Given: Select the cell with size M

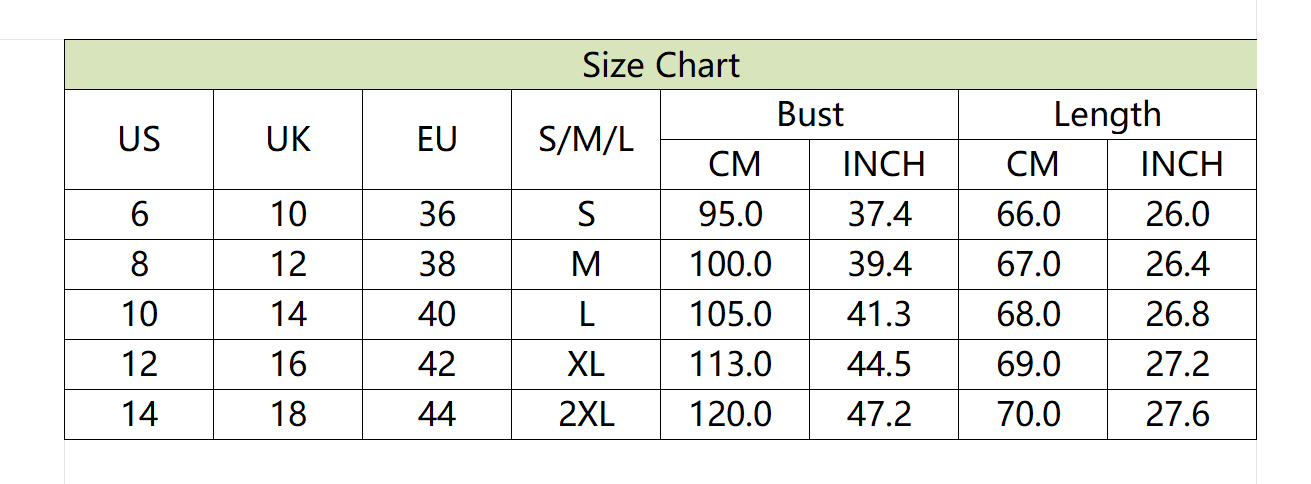Looking at the screenshot, I should (x=586, y=264).
